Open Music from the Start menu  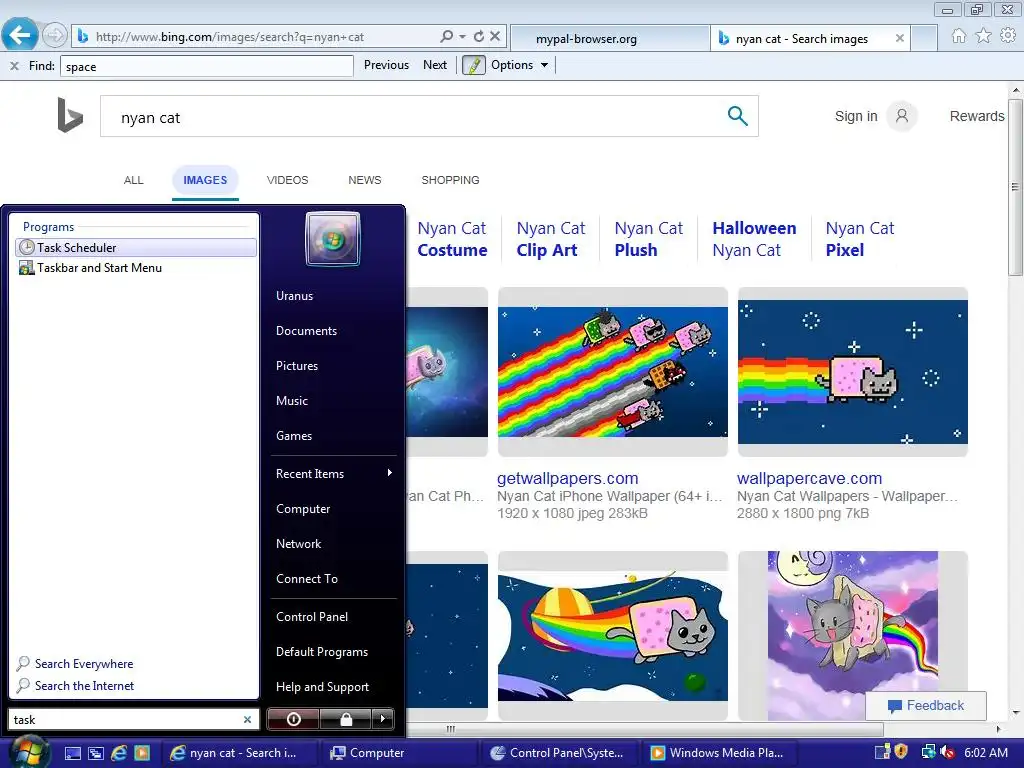point(292,401)
